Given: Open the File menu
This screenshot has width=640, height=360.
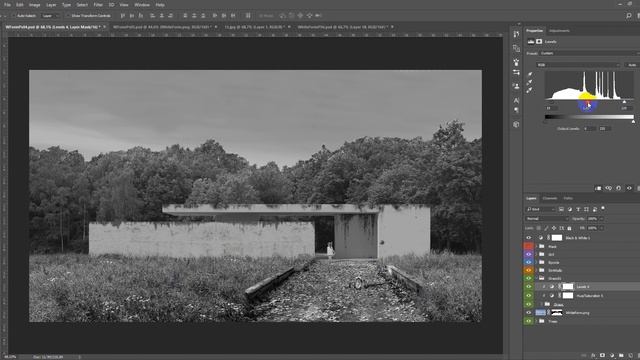Looking at the screenshot, I should [7, 5].
